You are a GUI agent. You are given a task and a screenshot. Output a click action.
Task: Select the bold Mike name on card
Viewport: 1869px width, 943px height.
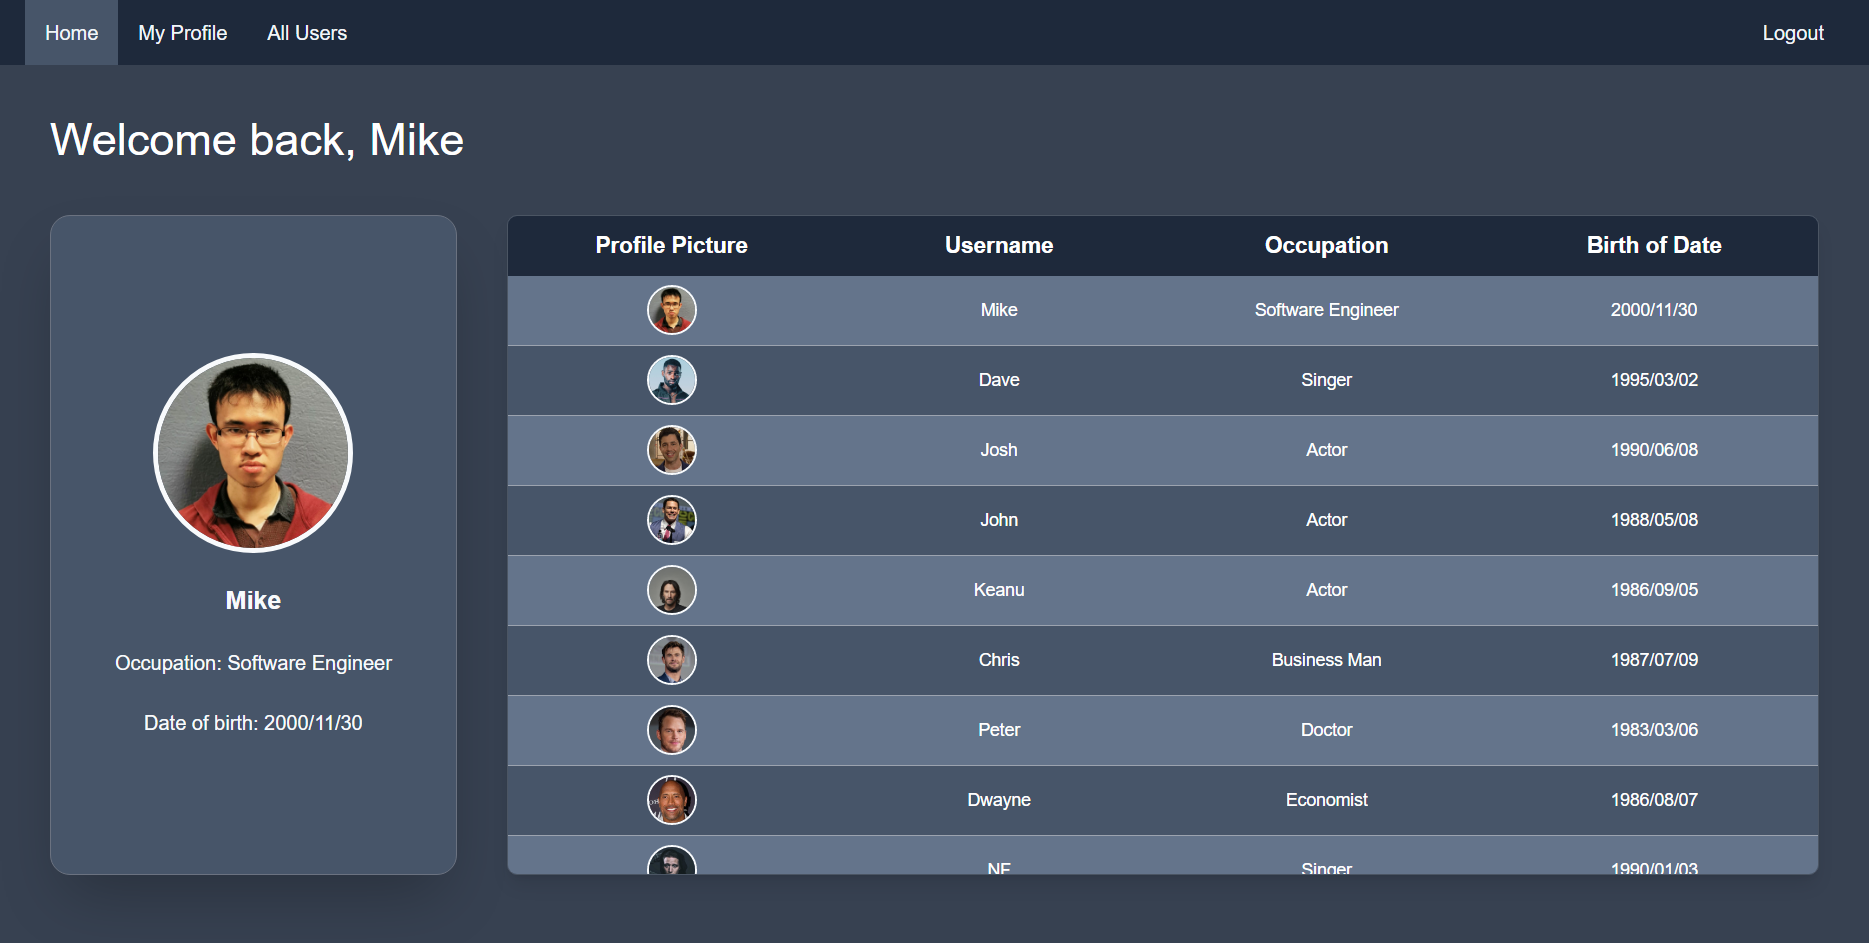click(253, 600)
